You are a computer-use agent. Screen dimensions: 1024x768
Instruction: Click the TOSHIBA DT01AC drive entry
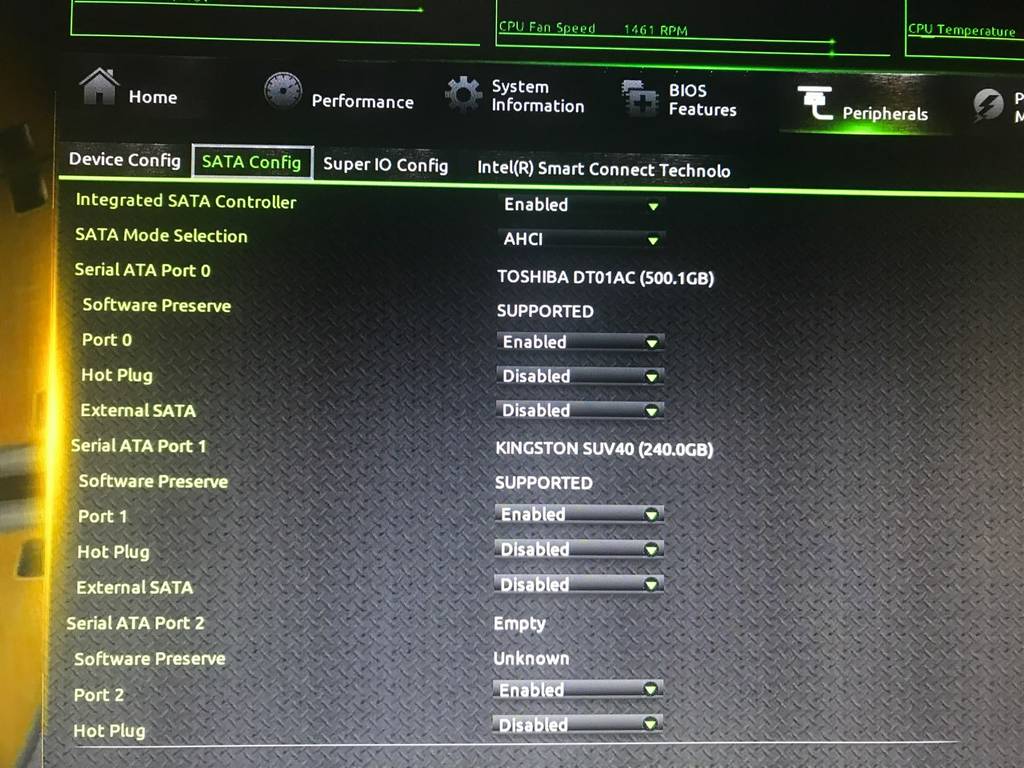tap(606, 278)
